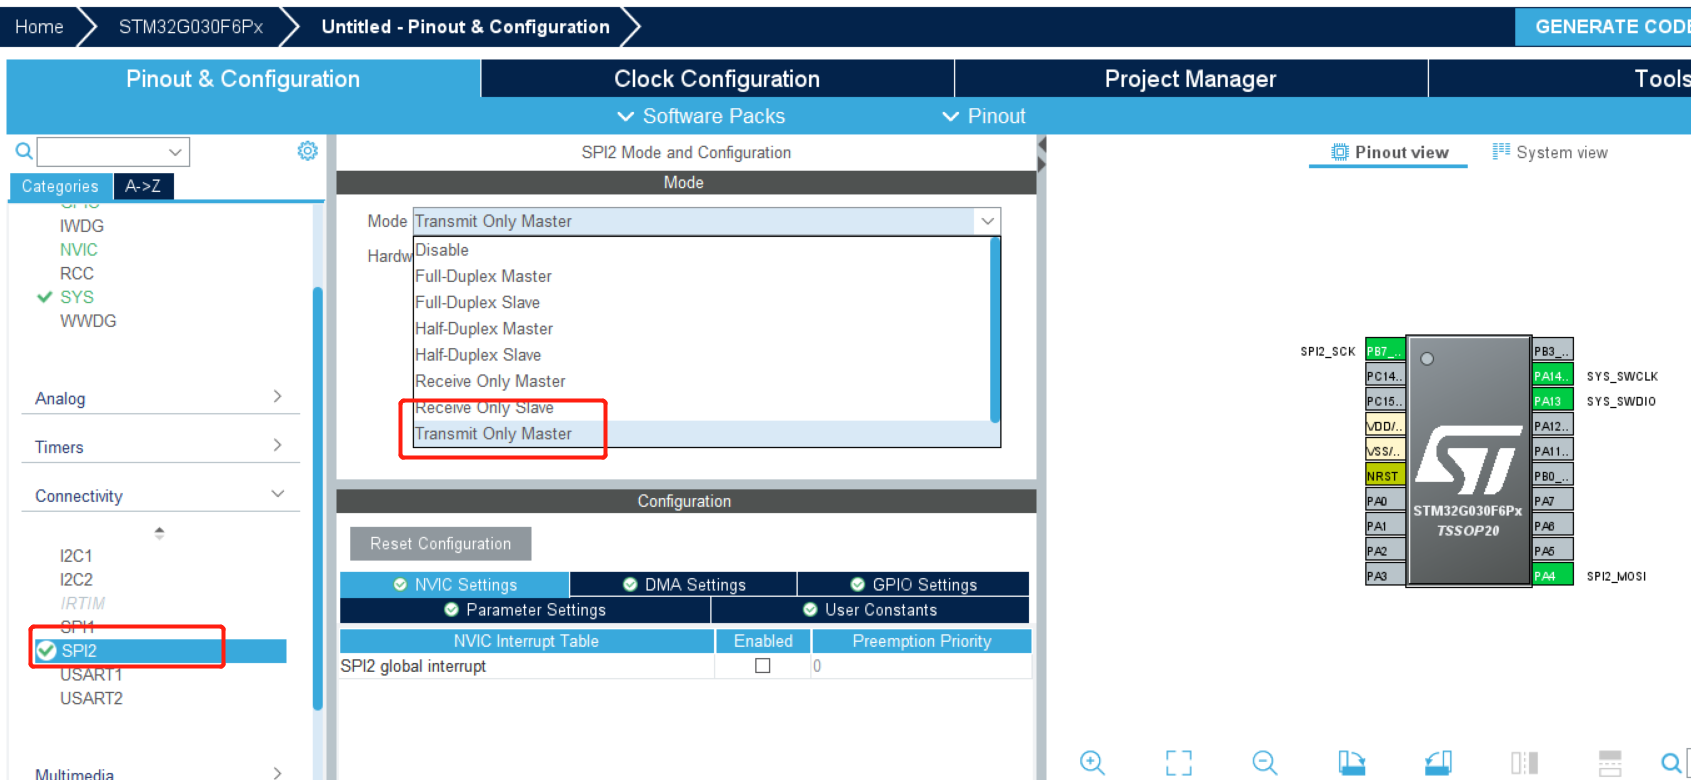Screen dimensions: 1691x780
Task: Choose Full-Duplex Slave in the Mode list
Action: tap(701, 302)
